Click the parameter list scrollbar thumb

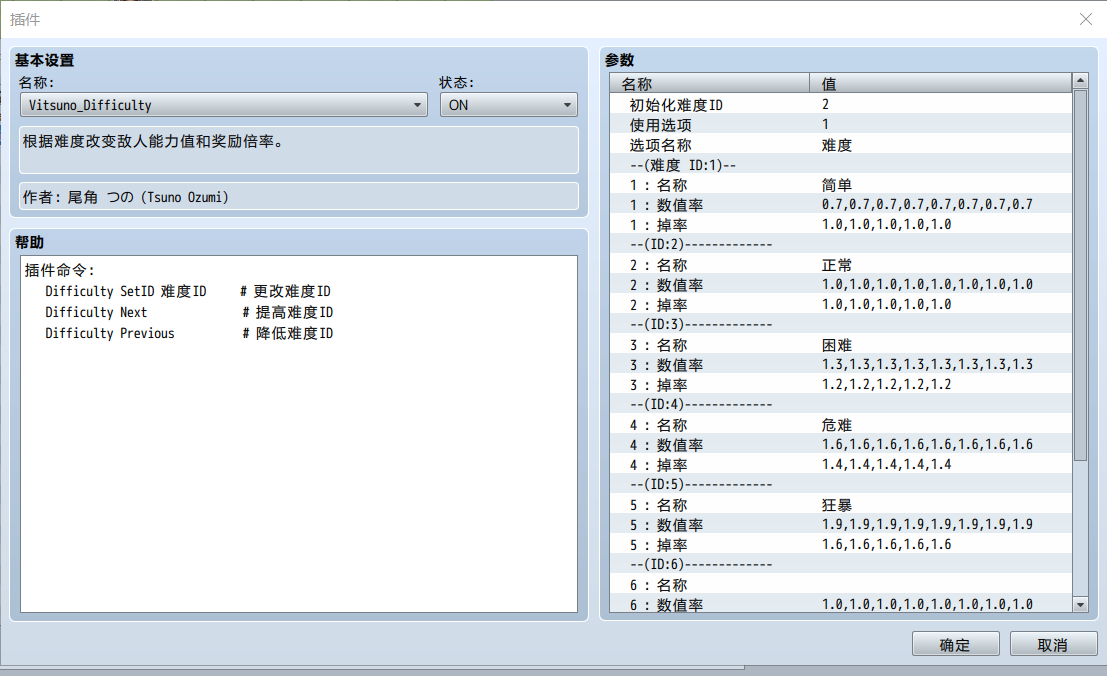pyautogui.click(x=1080, y=275)
